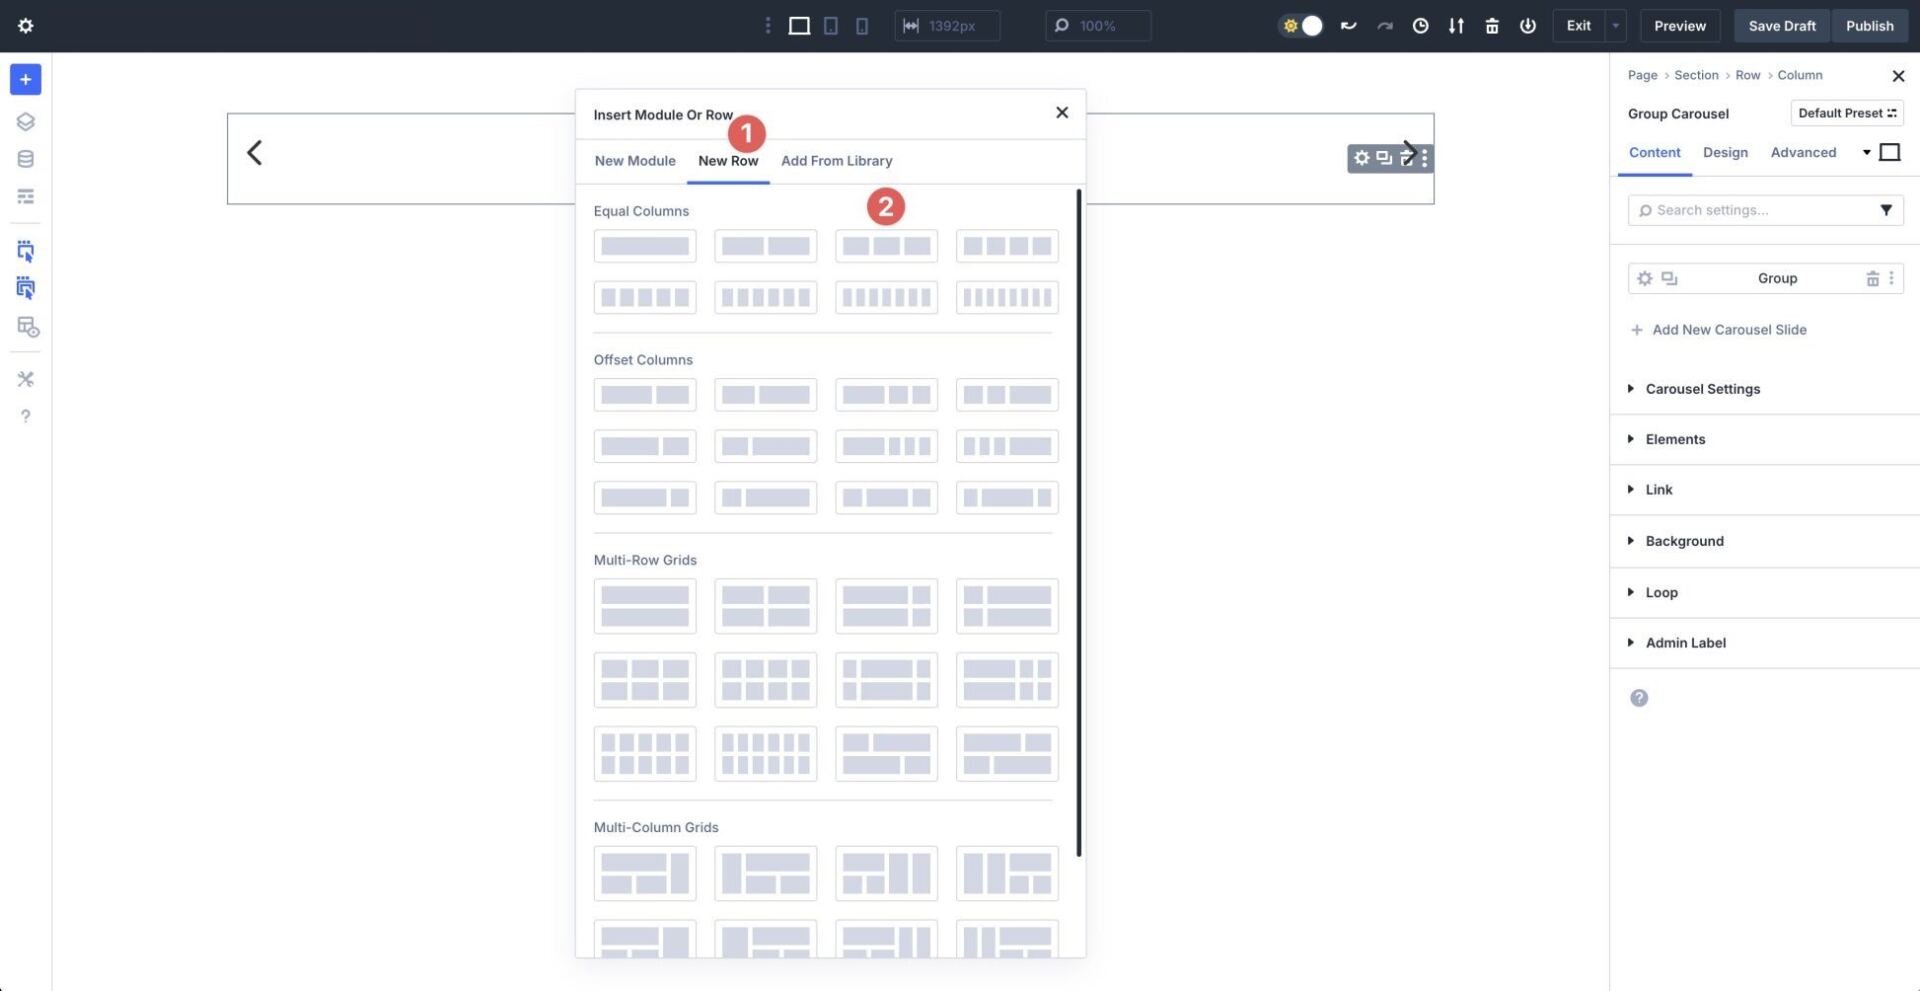Image resolution: width=1920 pixels, height=991 pixels.
Task: Select the Layers panel icon in left sidebar
Action: point(25,121)
